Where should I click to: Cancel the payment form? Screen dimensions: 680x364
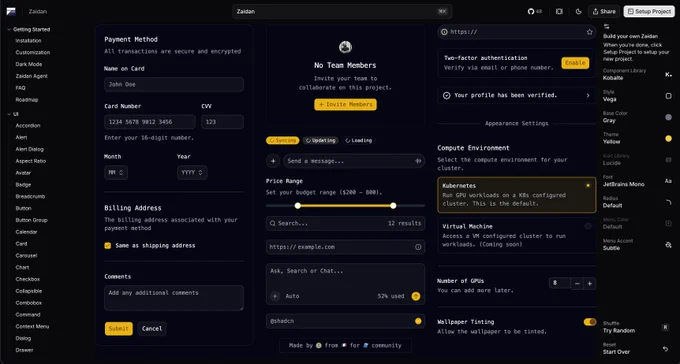(152, 329)
